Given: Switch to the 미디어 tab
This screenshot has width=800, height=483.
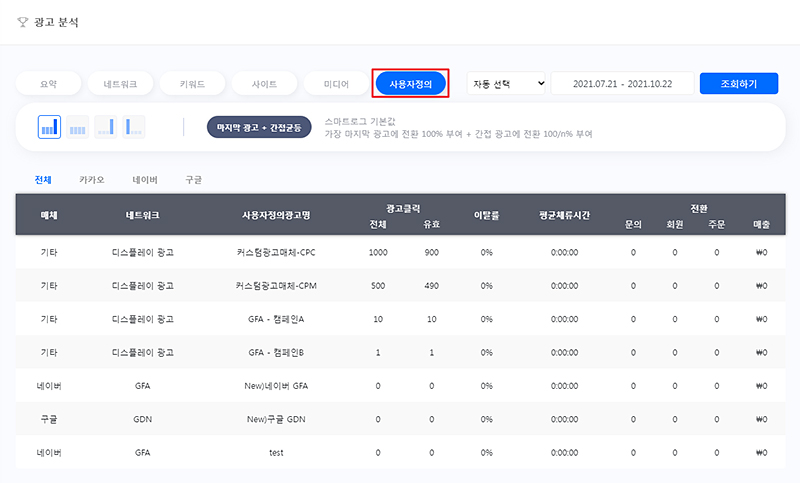Looking at the screenshot, I should click(x=336, y=84).
